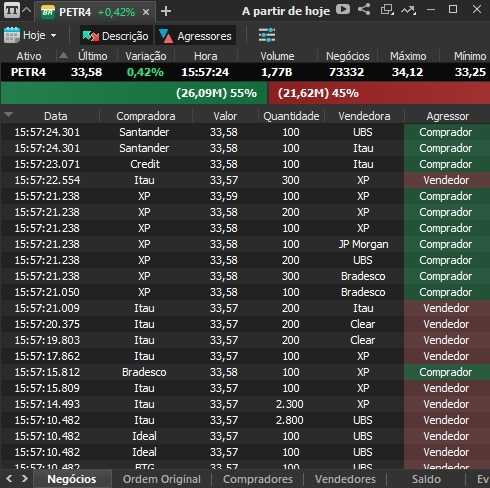Viewport: 490px width, 488px height.
Task: Click the 2.800 quantity cell
Action: coord(289,420)
